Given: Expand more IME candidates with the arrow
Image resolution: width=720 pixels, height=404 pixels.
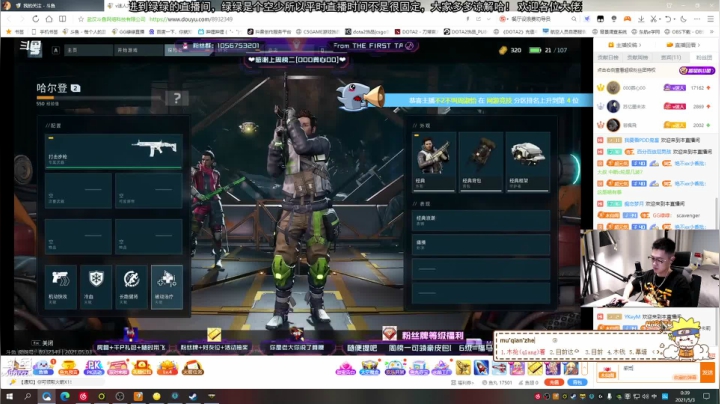Looking at the screenshot, I should click(x=659, y=352).
